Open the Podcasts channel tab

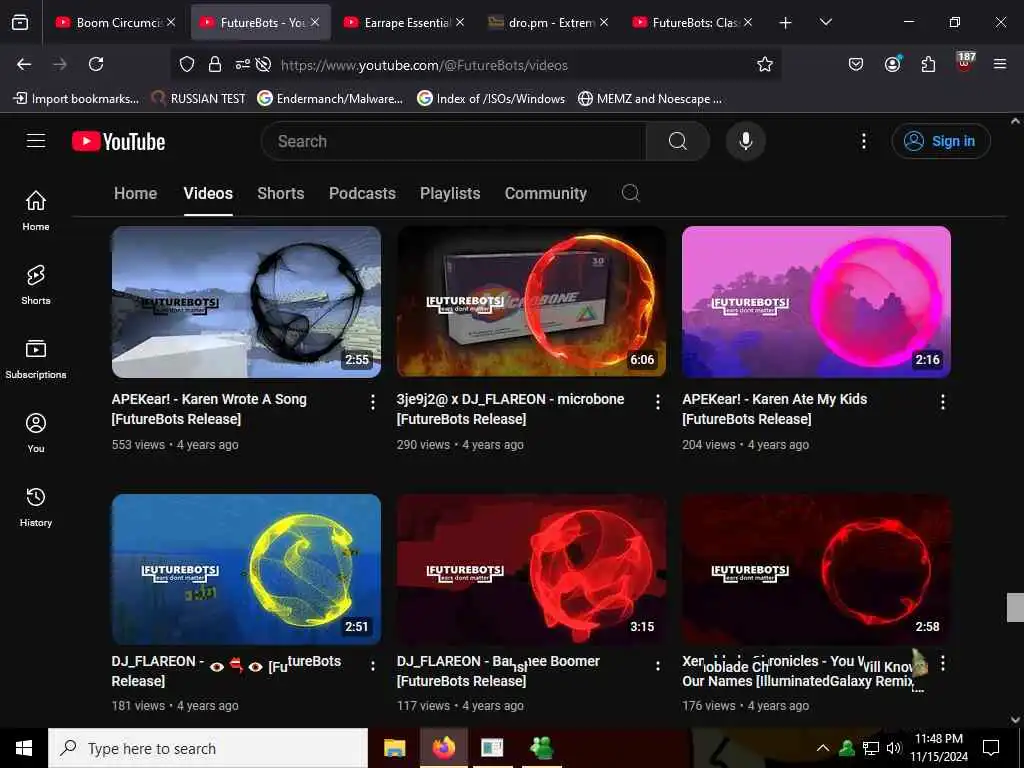pos(362,193)
